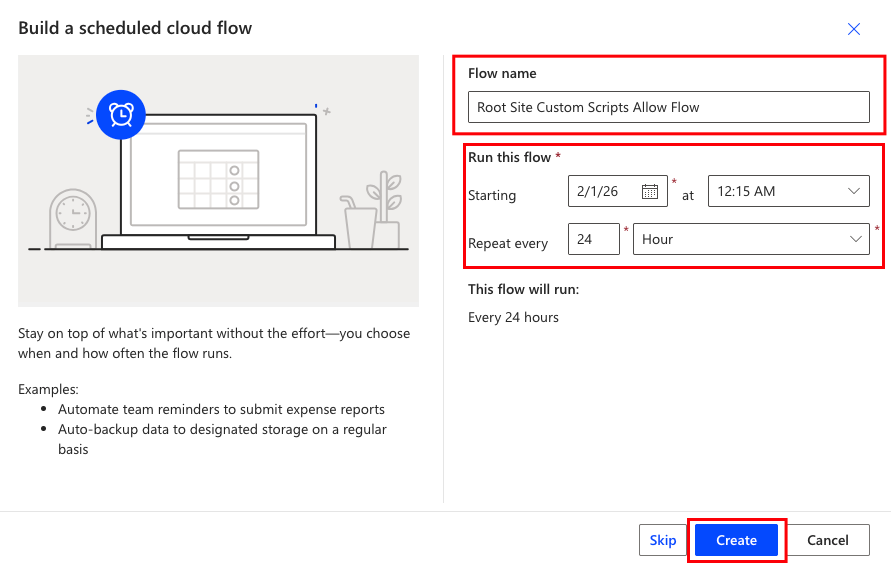The width and height of the screenshot is (891, 563).
Task: Open the Hour frequency dropdown
Action: coord(740,239)
